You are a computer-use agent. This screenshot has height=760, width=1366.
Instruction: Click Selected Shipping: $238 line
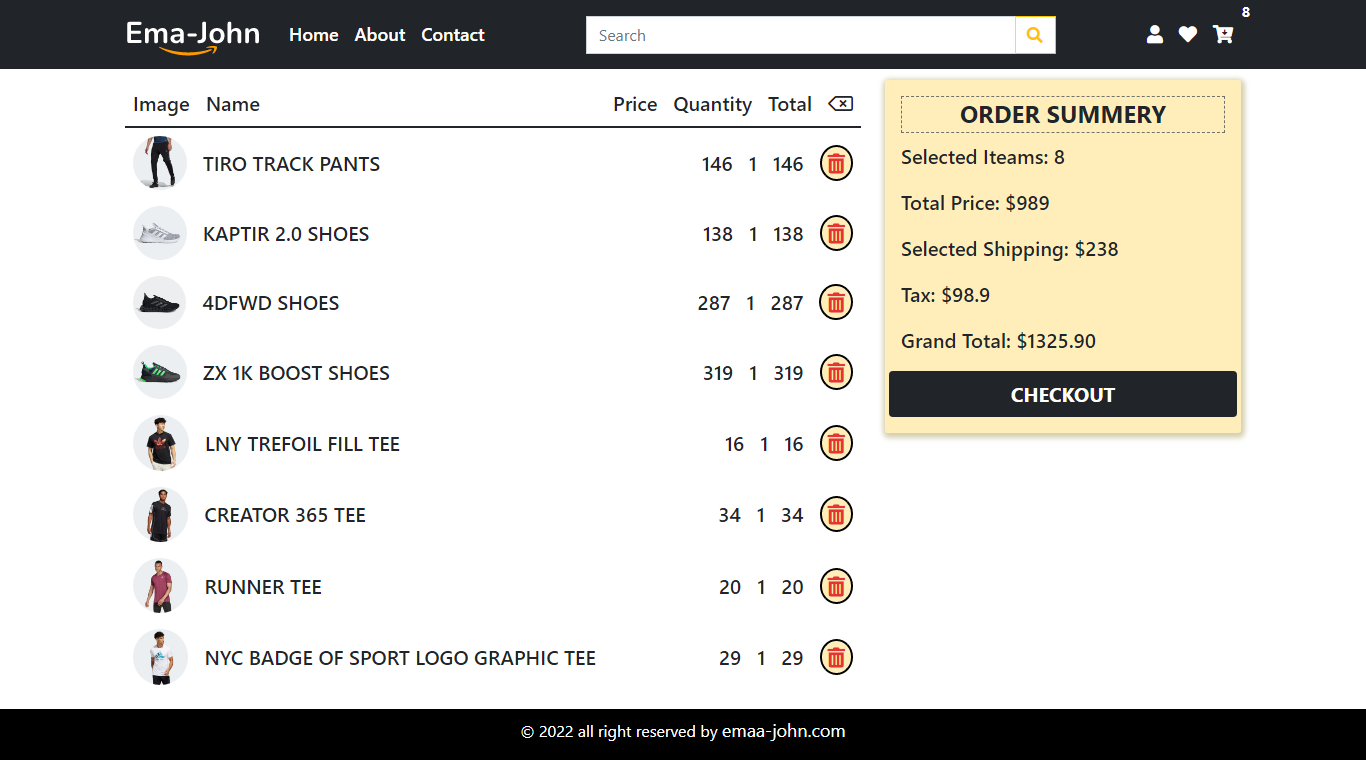[x=1010, y=249]
